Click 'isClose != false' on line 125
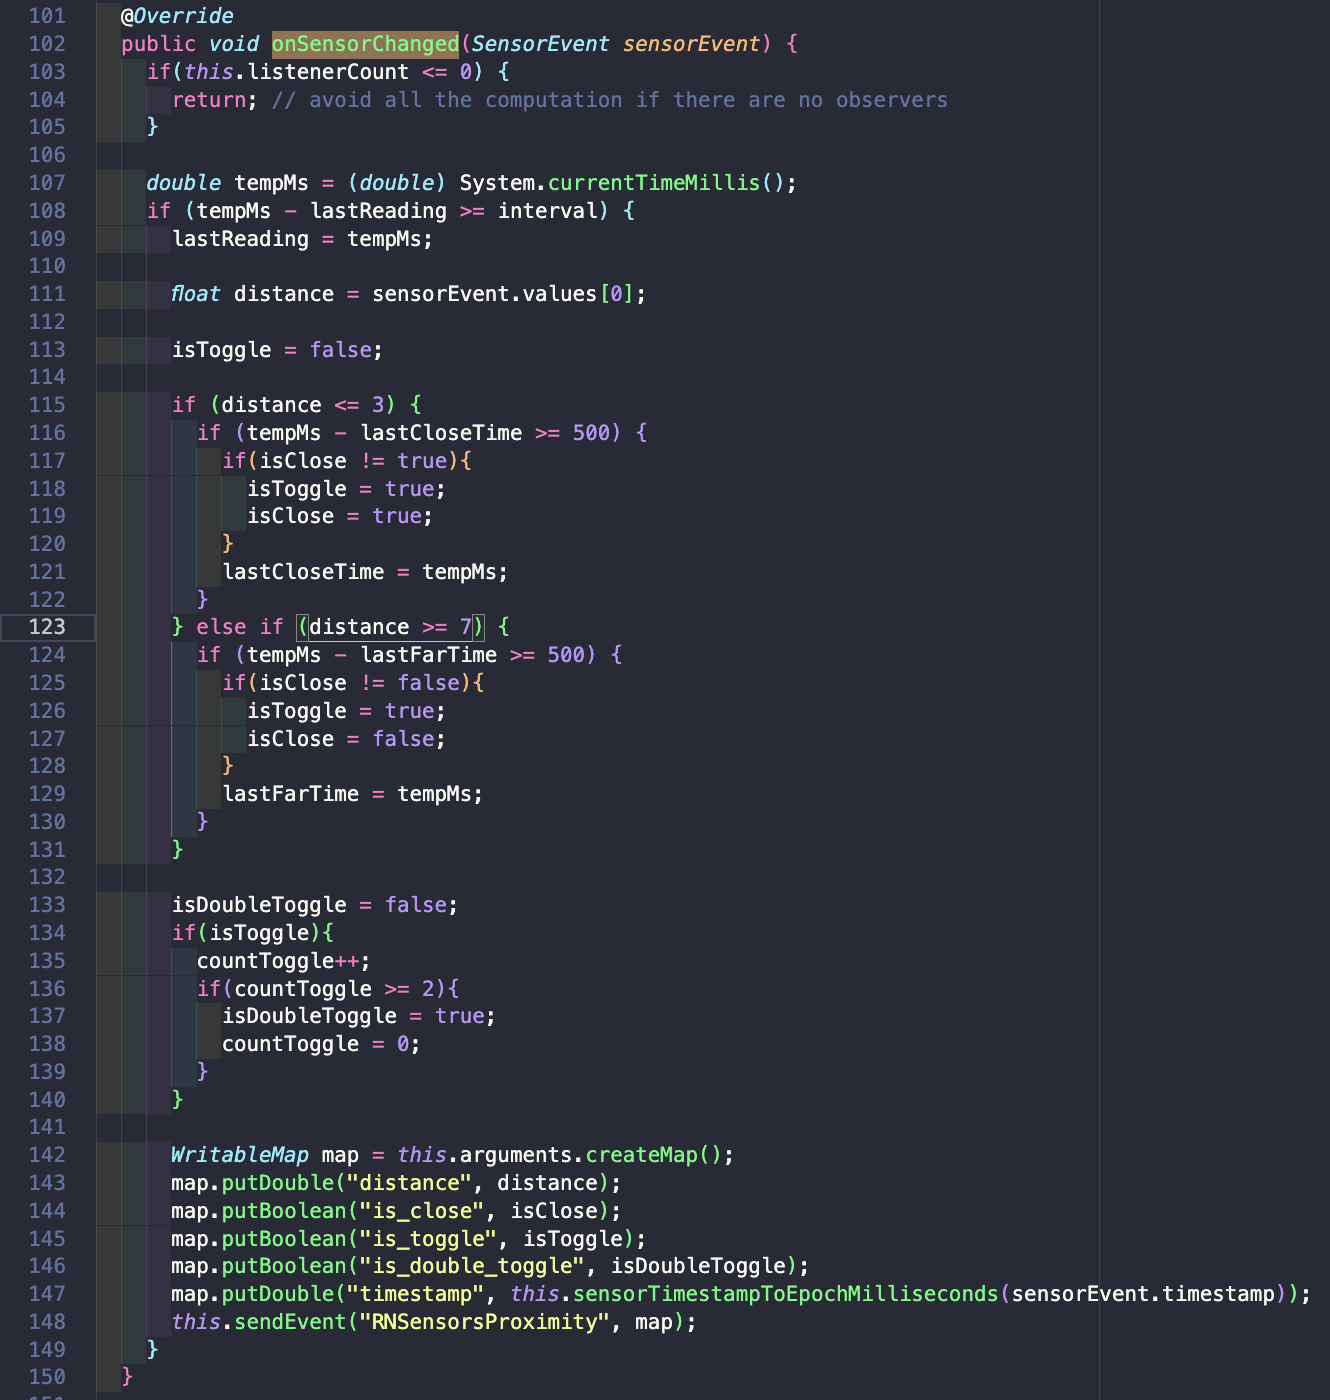1330x1400 pixels. [360, 683]
